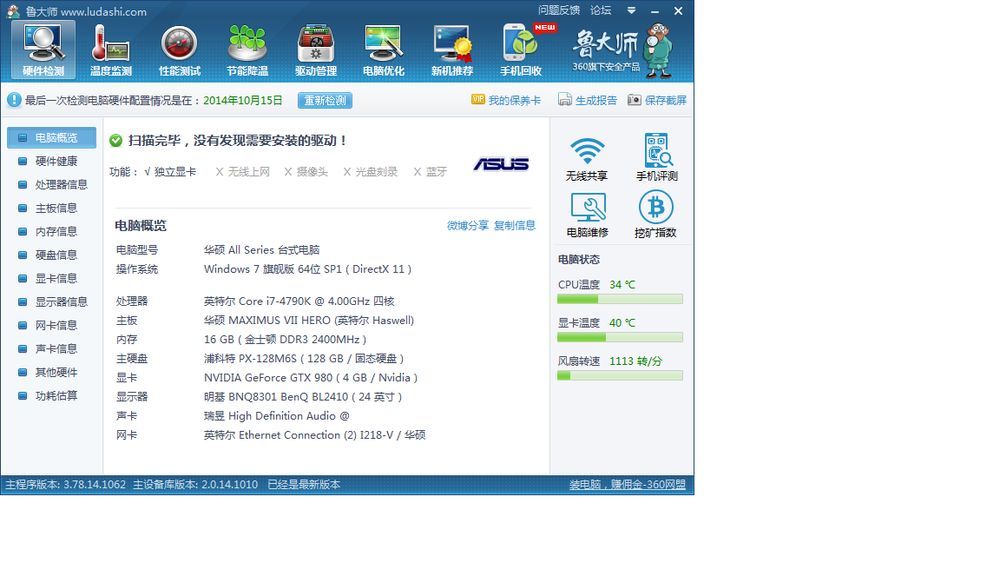Open the 驱动管理 driver management
Screen dimensions: 1000x563
316,50
